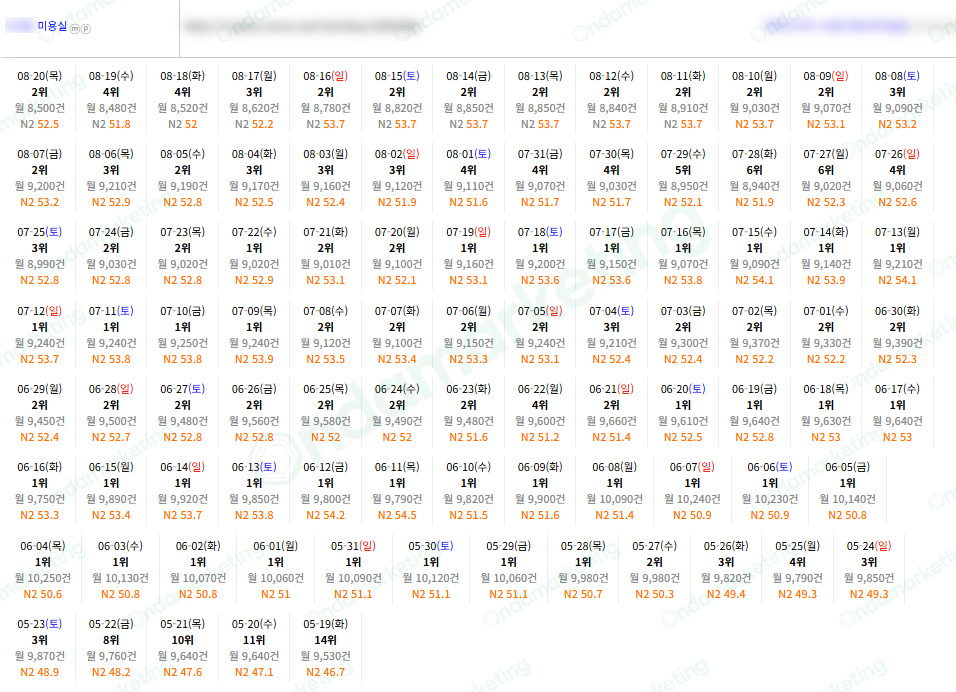Click the 월 9,370건 value

coord(754,343)
